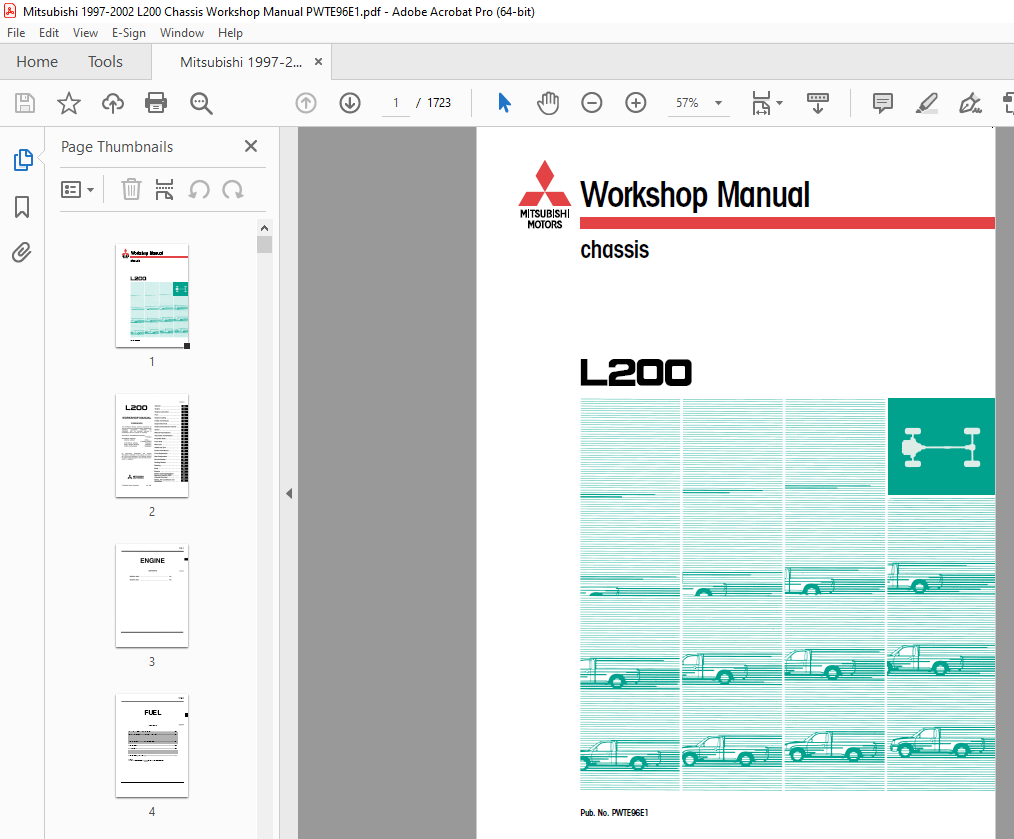
Task: Collapse the navigation pane arrow
Action: [289, 494]
